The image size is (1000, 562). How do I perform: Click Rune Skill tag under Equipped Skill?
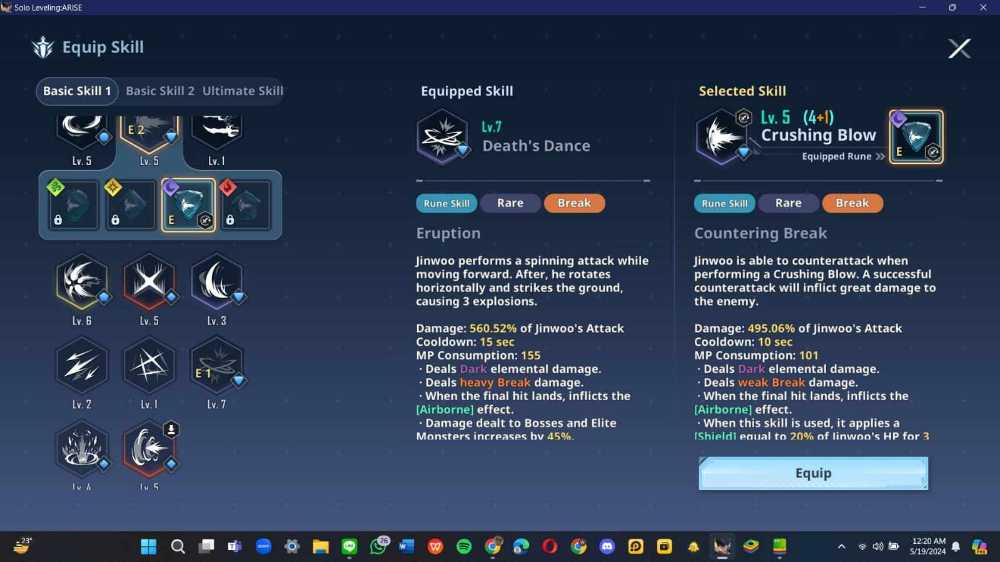coord(446,203)
